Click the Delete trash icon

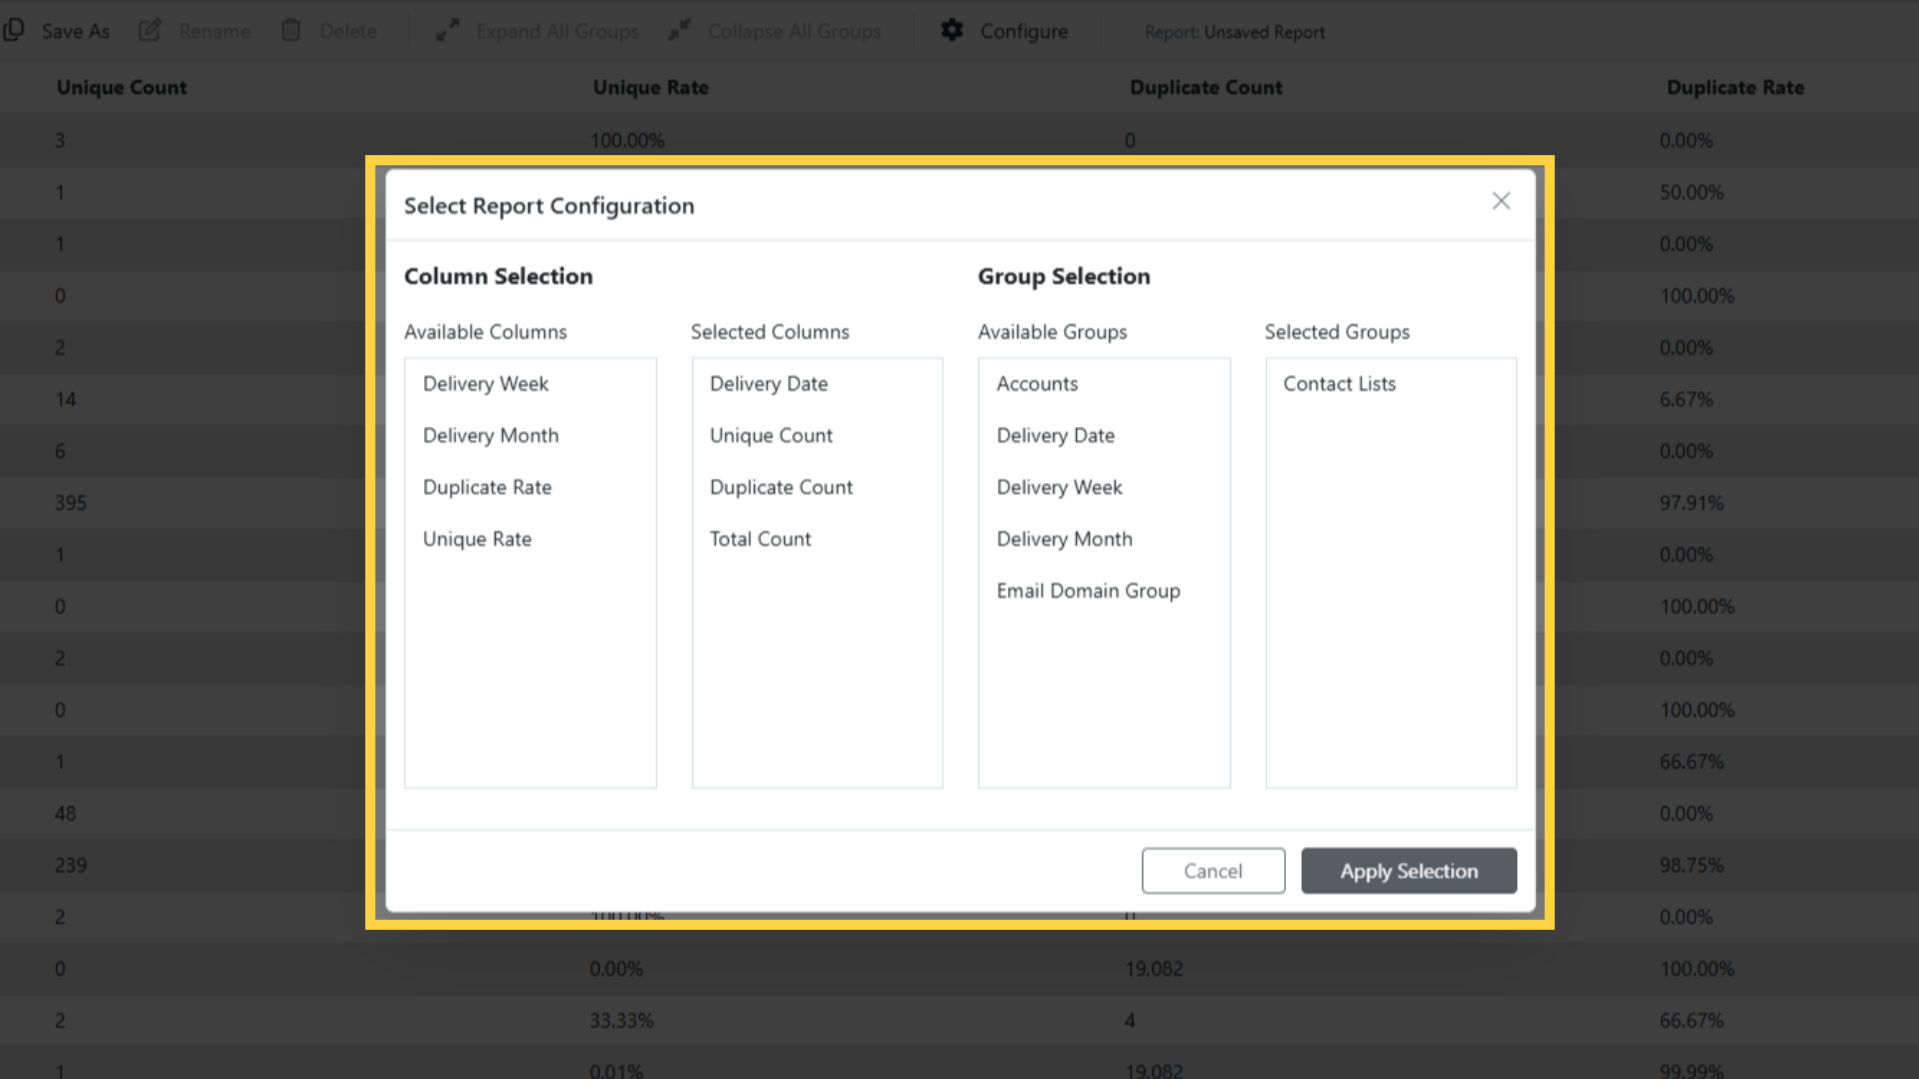(291, 30)
